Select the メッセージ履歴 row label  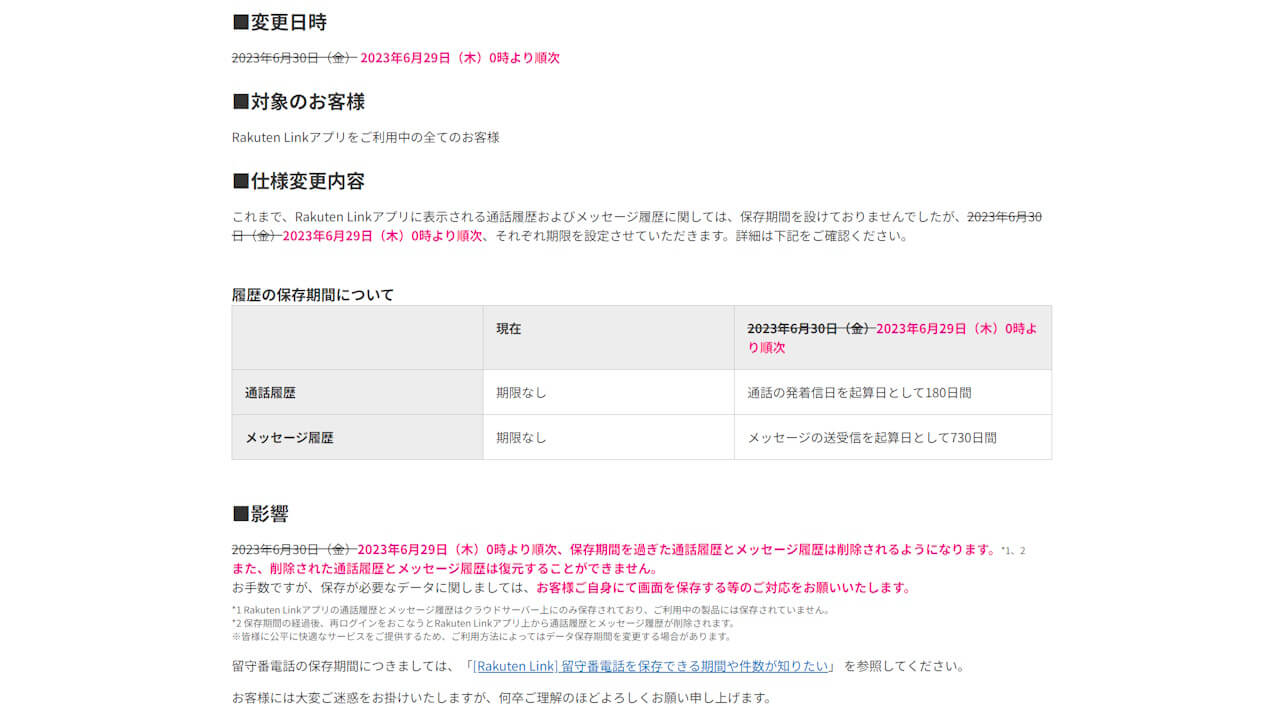290,437
